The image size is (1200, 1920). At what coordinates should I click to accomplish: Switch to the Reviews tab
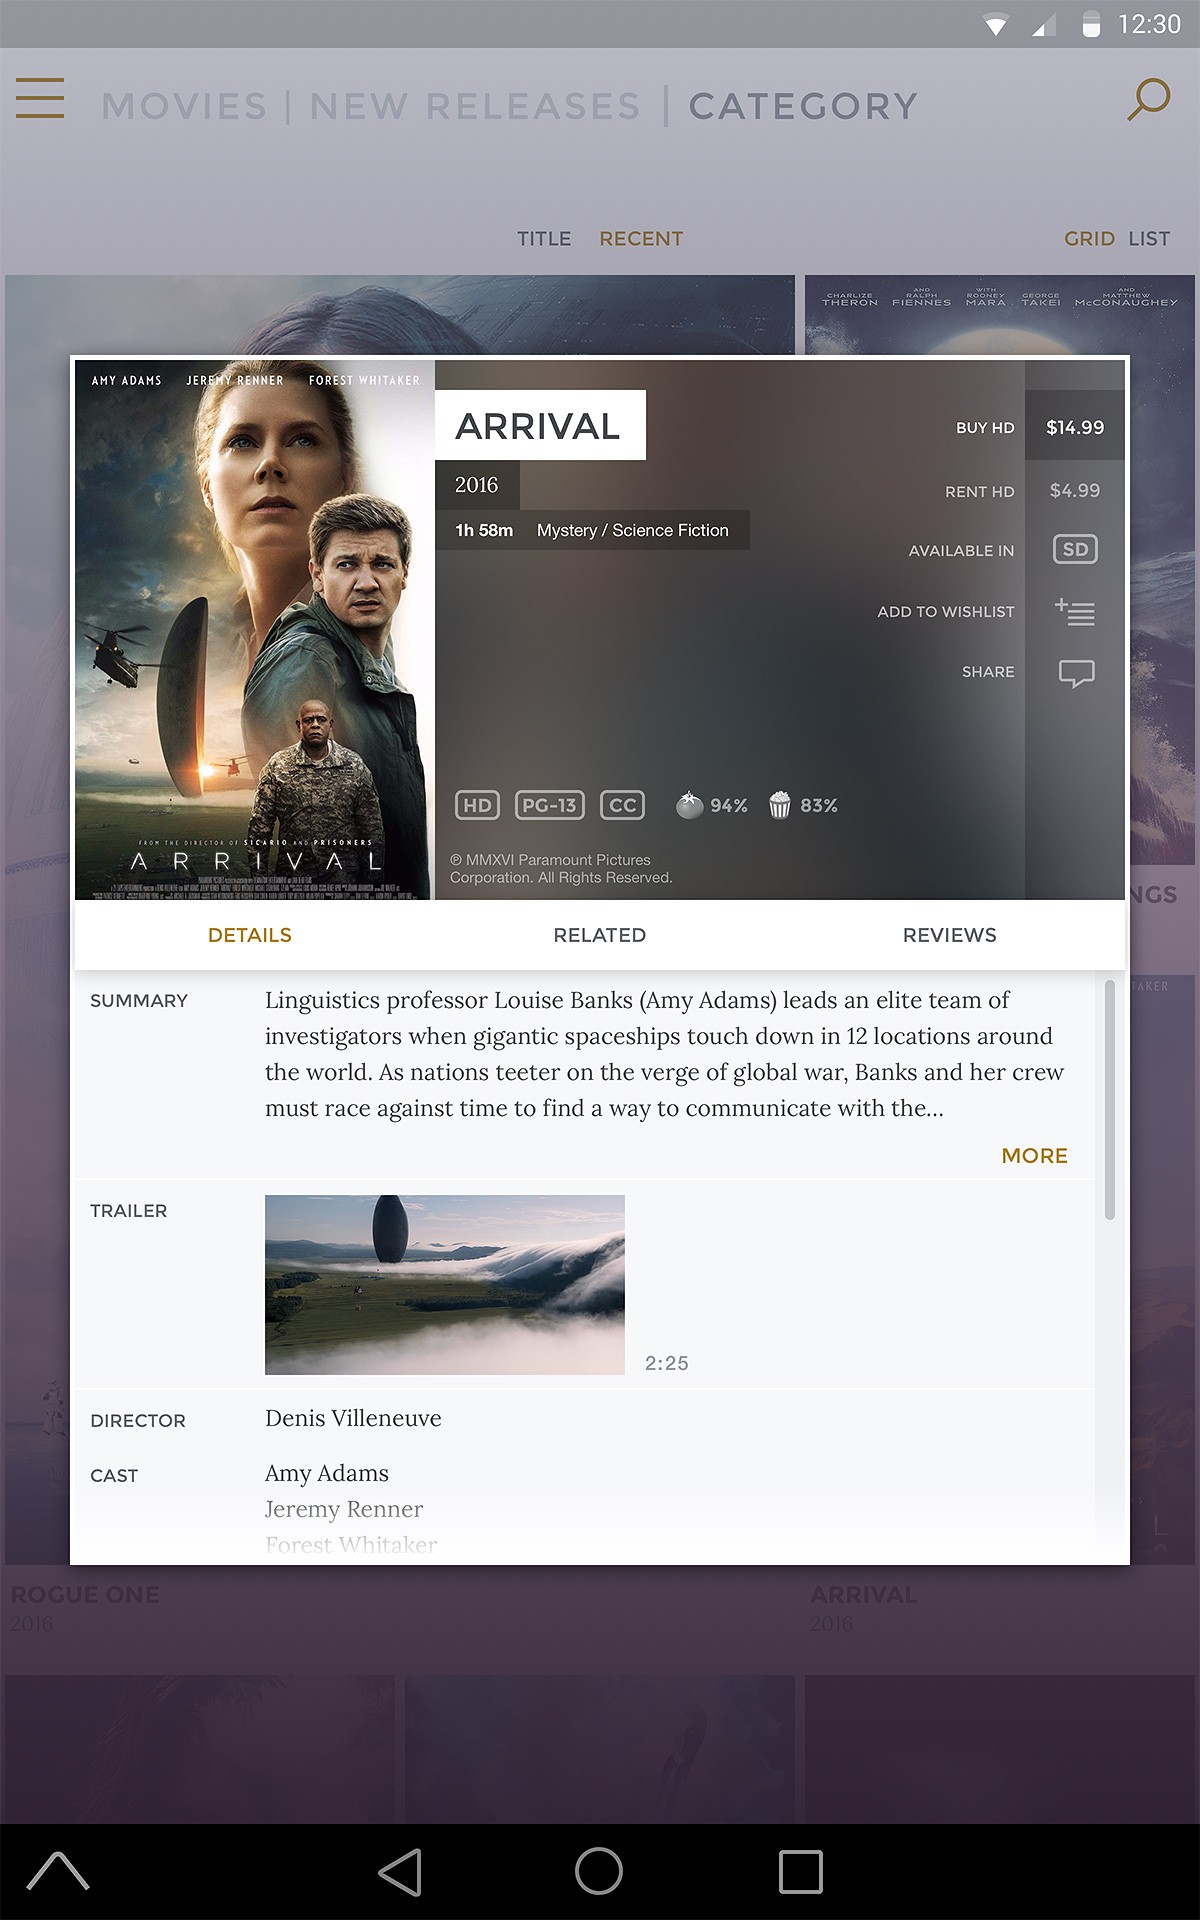click(950, 935)
